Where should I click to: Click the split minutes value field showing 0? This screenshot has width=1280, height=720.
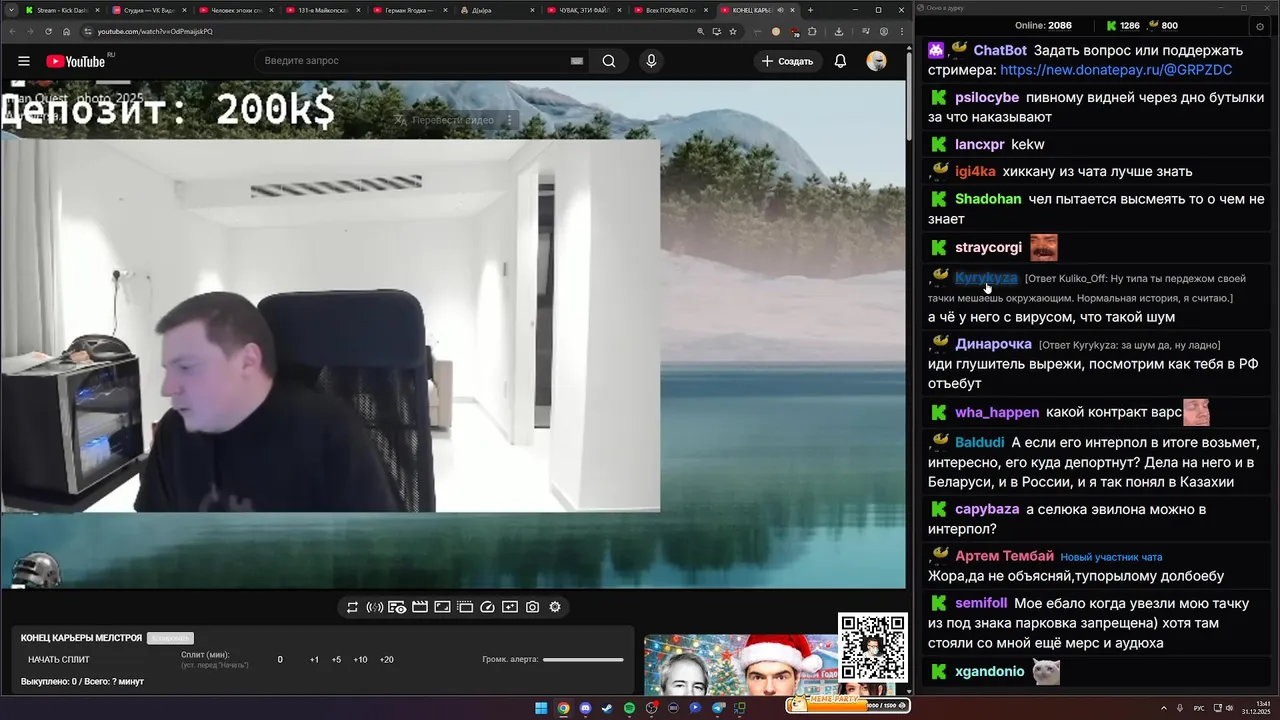[x=280, y=659]
